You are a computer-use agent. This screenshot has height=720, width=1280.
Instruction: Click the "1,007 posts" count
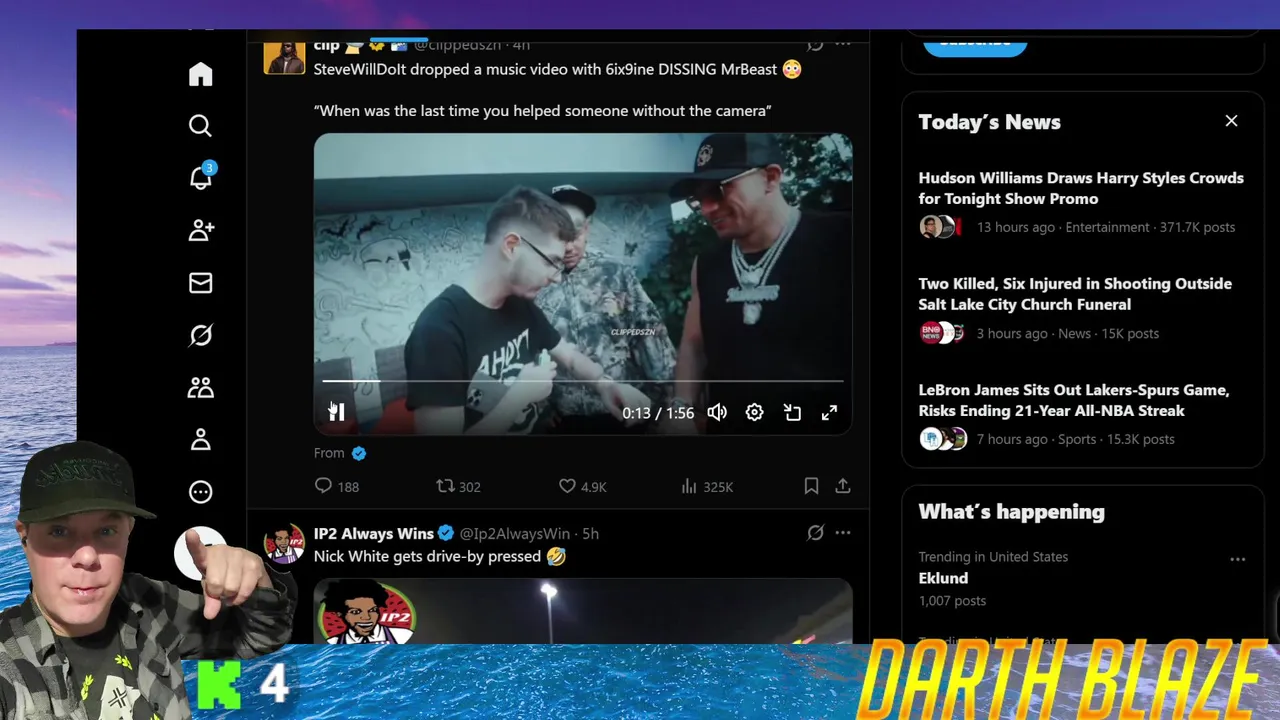click(x=952, y=601)
